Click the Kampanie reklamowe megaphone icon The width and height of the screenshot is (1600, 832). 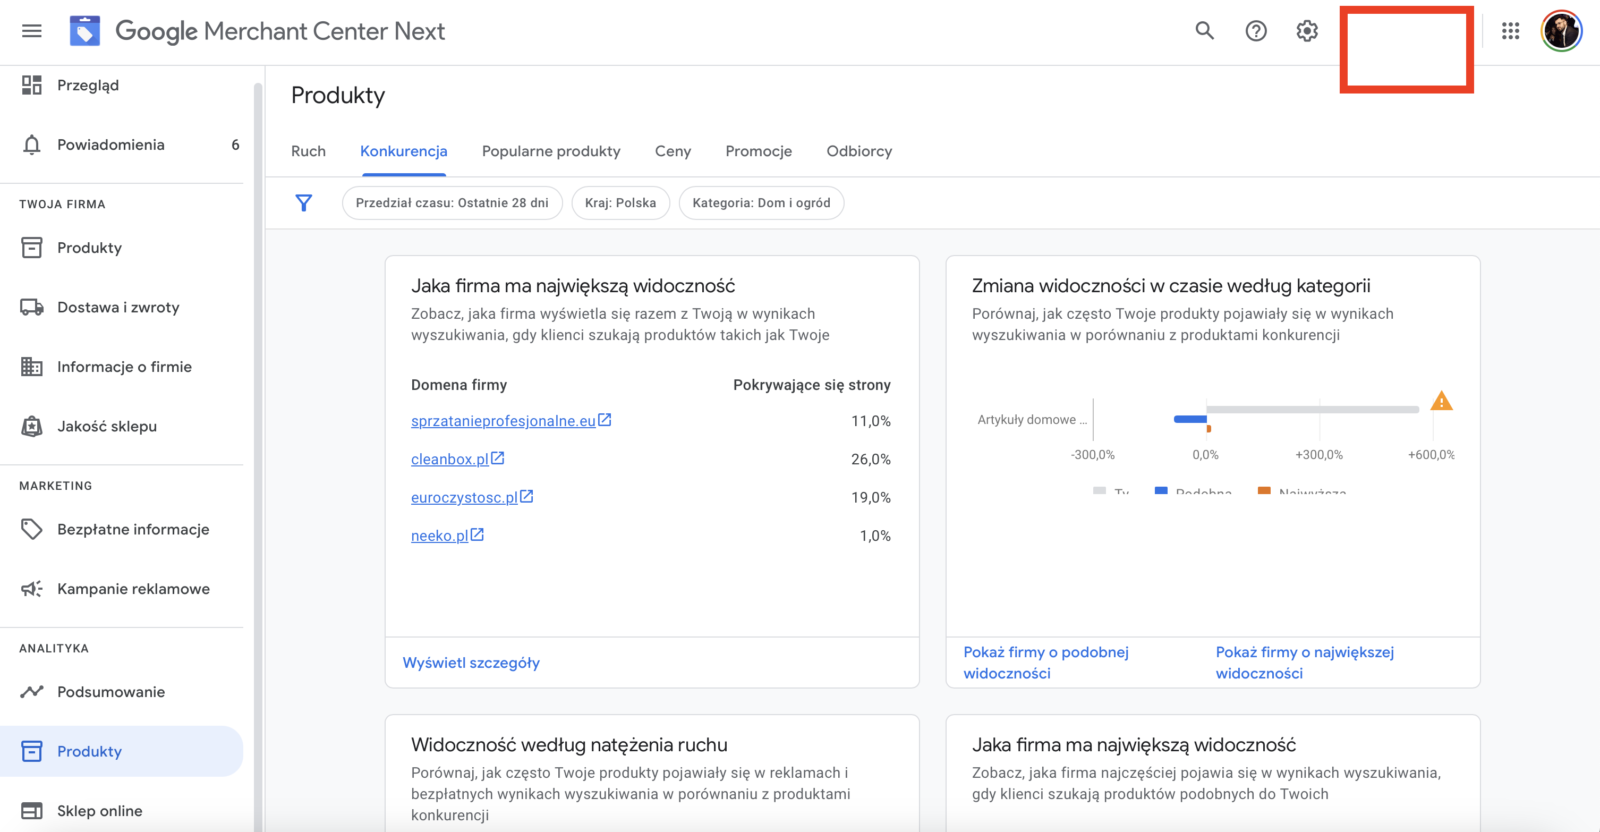pos(32,589)
